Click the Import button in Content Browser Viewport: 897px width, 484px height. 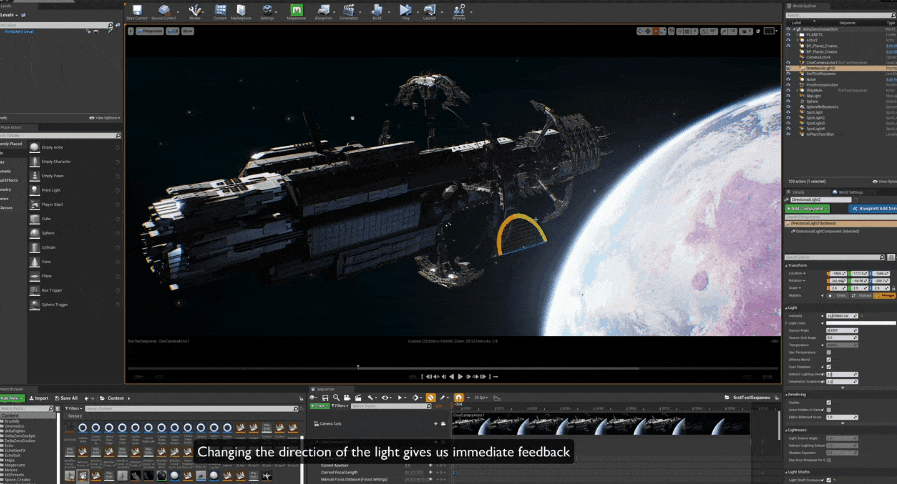click(x=41, y=398)
